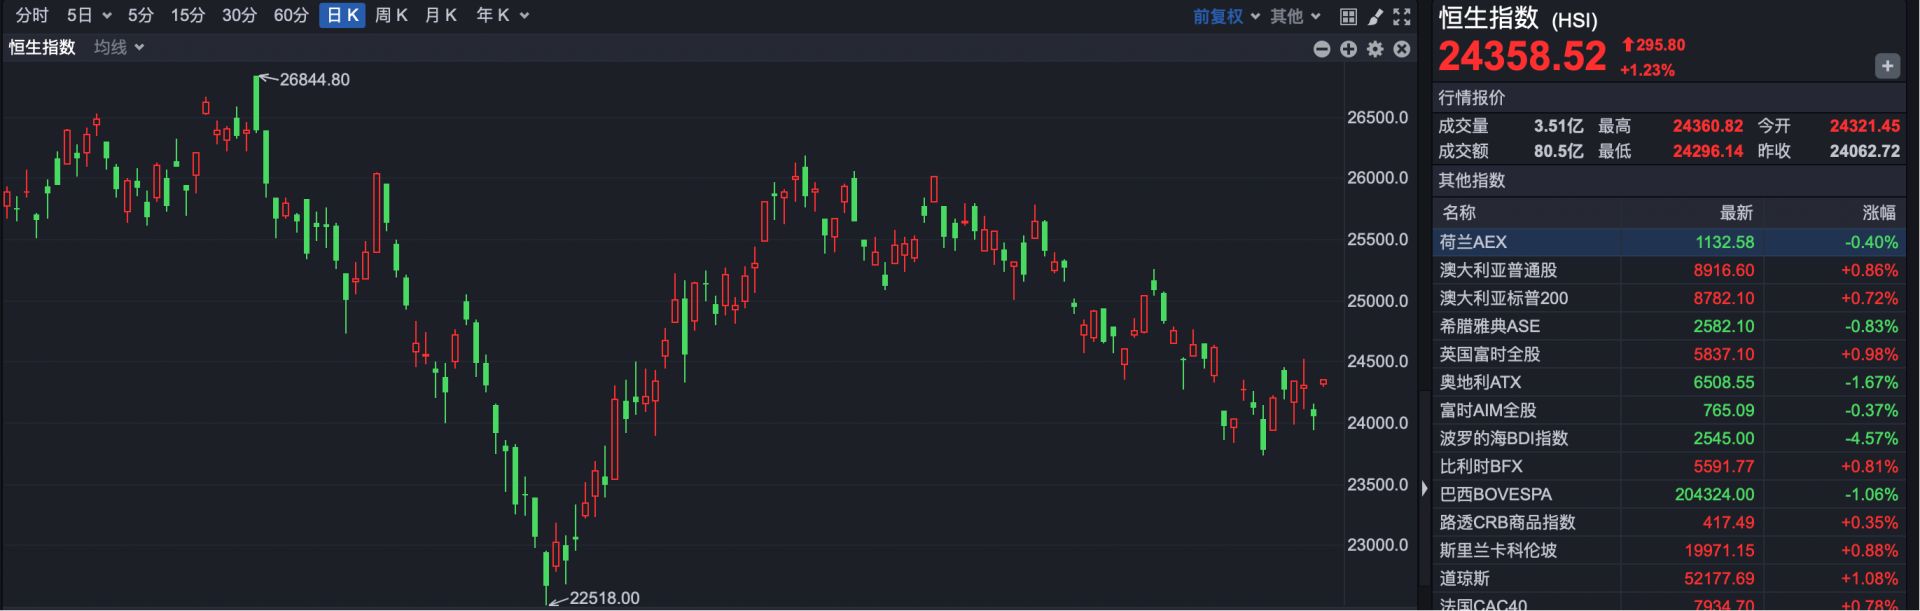Select the 路透CRB商品指数 row

pos(1669,522)
